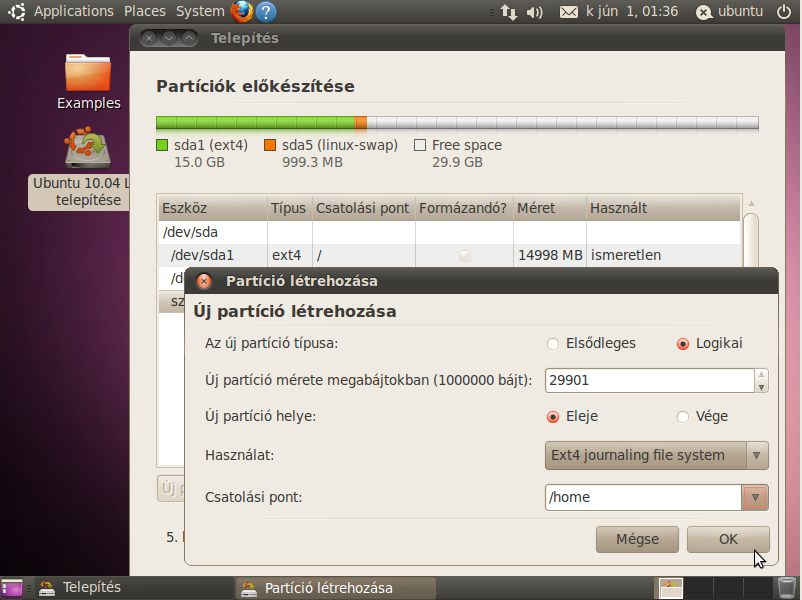Click the Show Desktop icon in bottom-left

coord(12,588)
